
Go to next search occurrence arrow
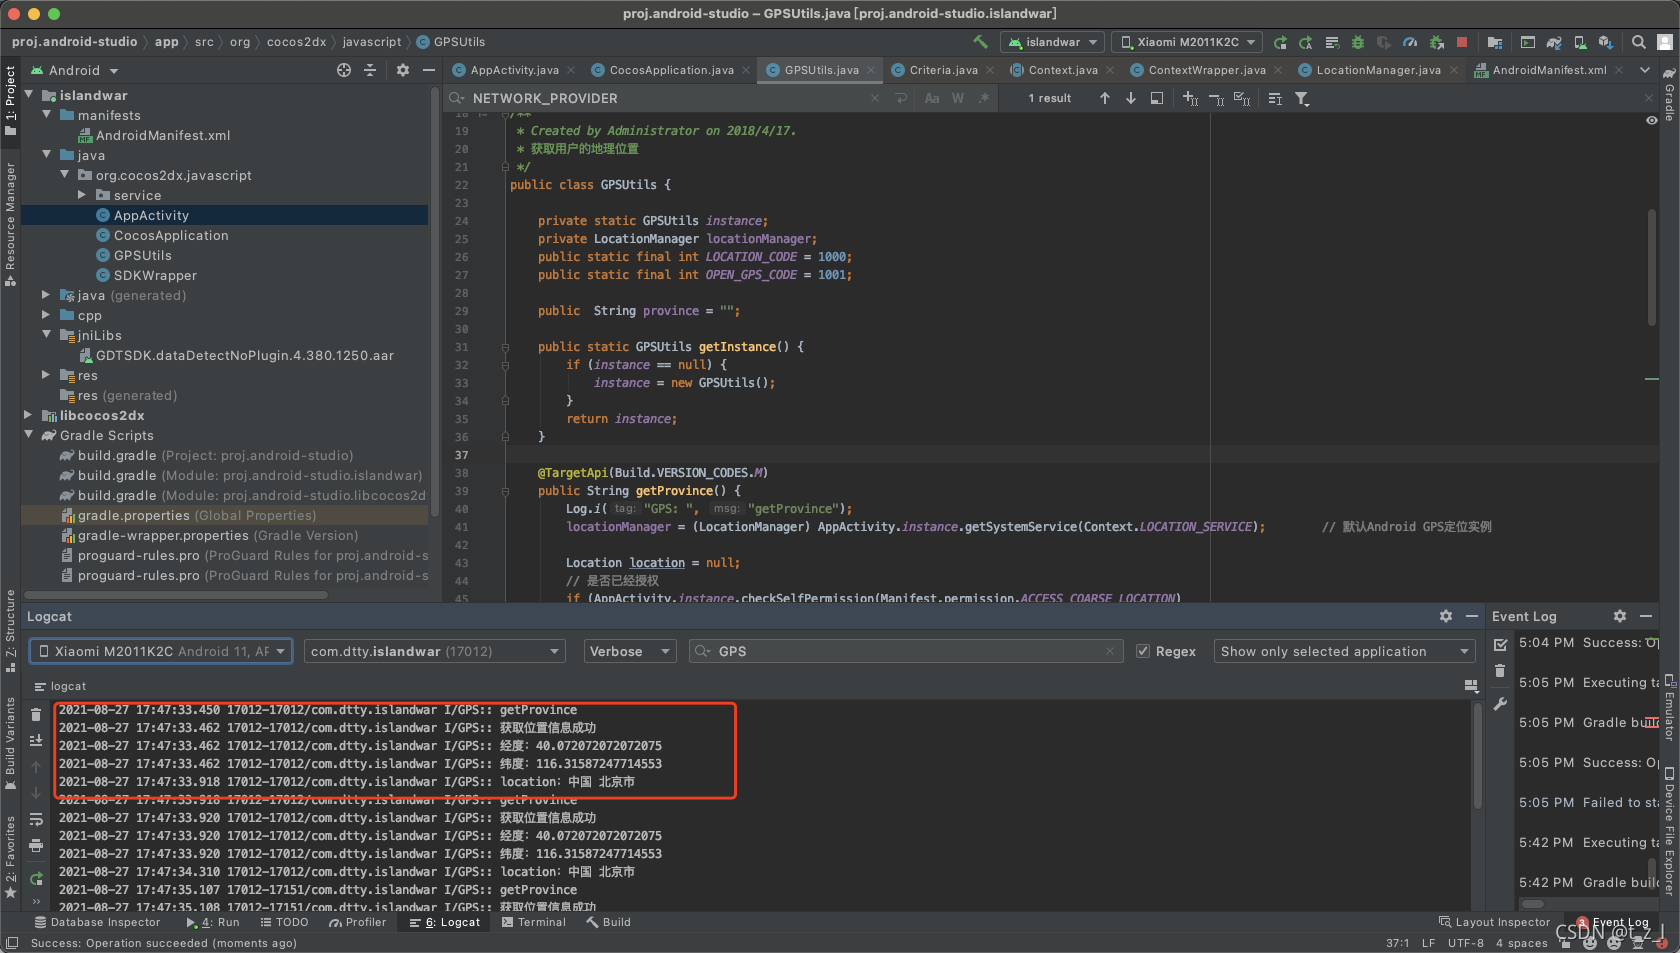point(1131,98)
